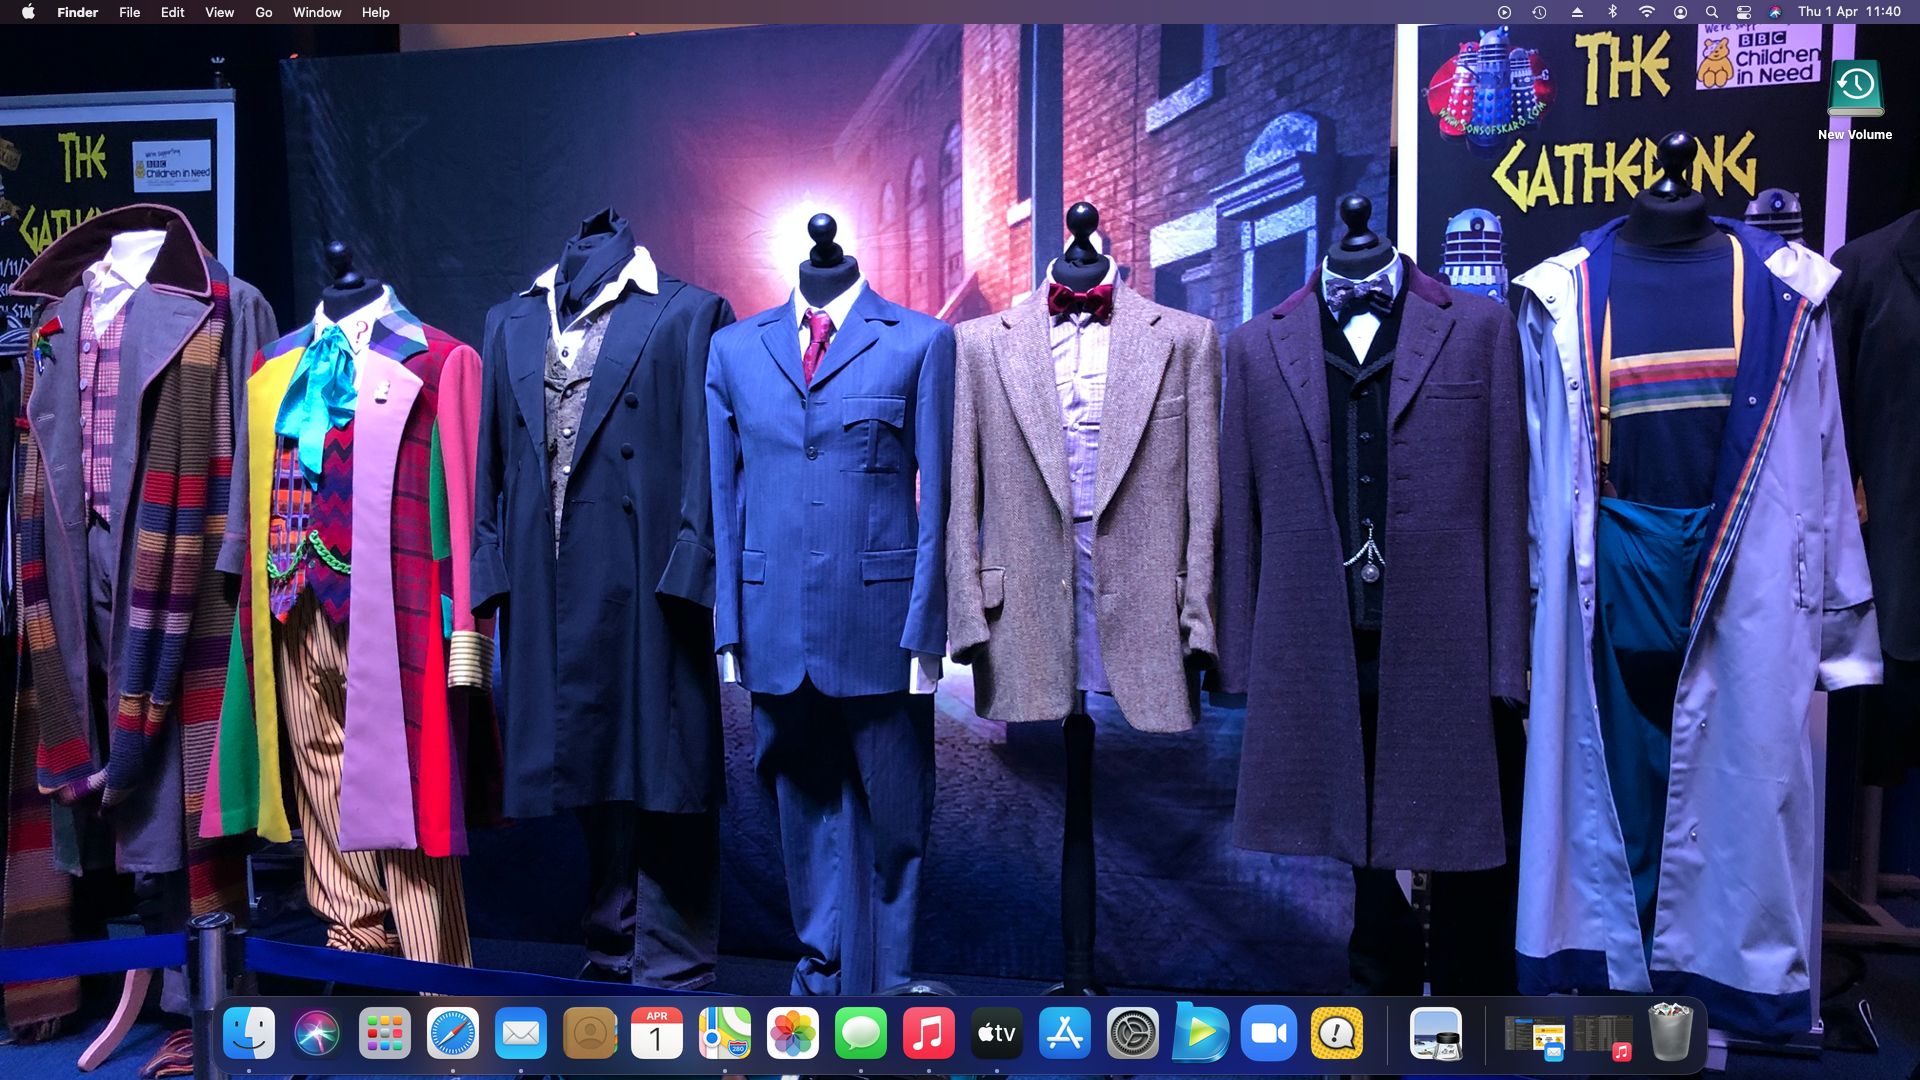
Task: Open the Edit menu
Action: click(x=172, y=12)
